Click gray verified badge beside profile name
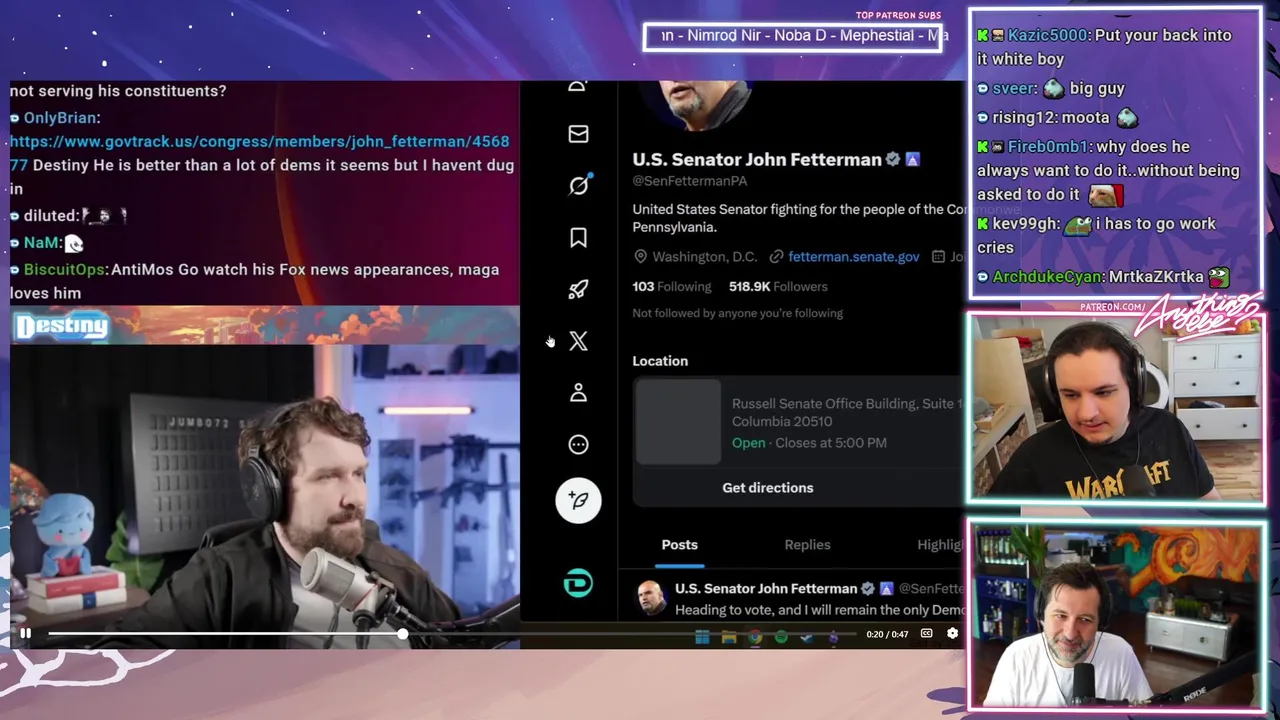The width and height of the screenshot is (1280, 720). click(x=893, y=159)
